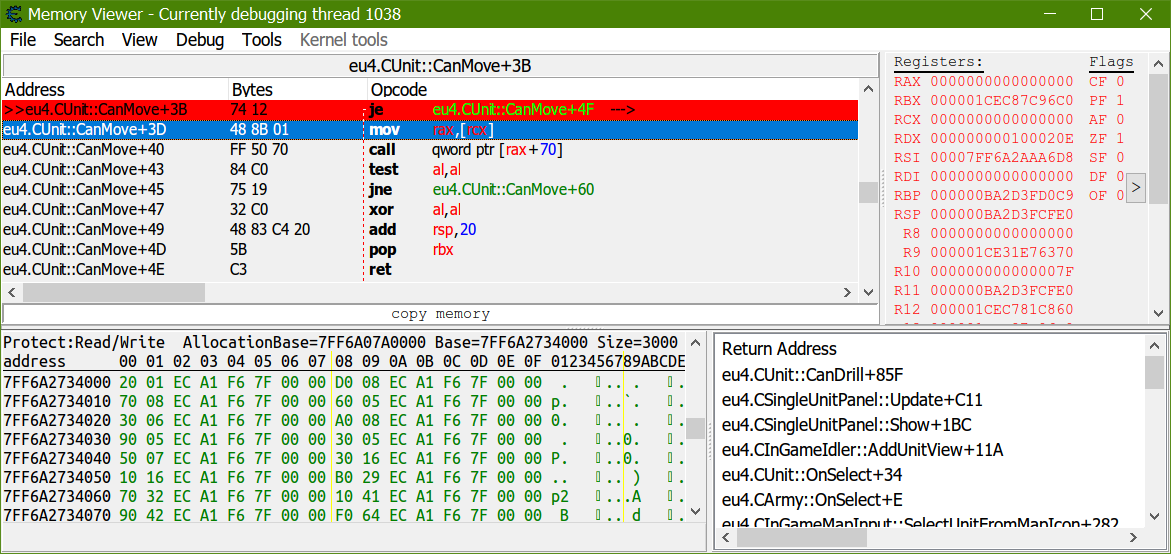Select the CanMove+43 test al,al row

point(430,169)
